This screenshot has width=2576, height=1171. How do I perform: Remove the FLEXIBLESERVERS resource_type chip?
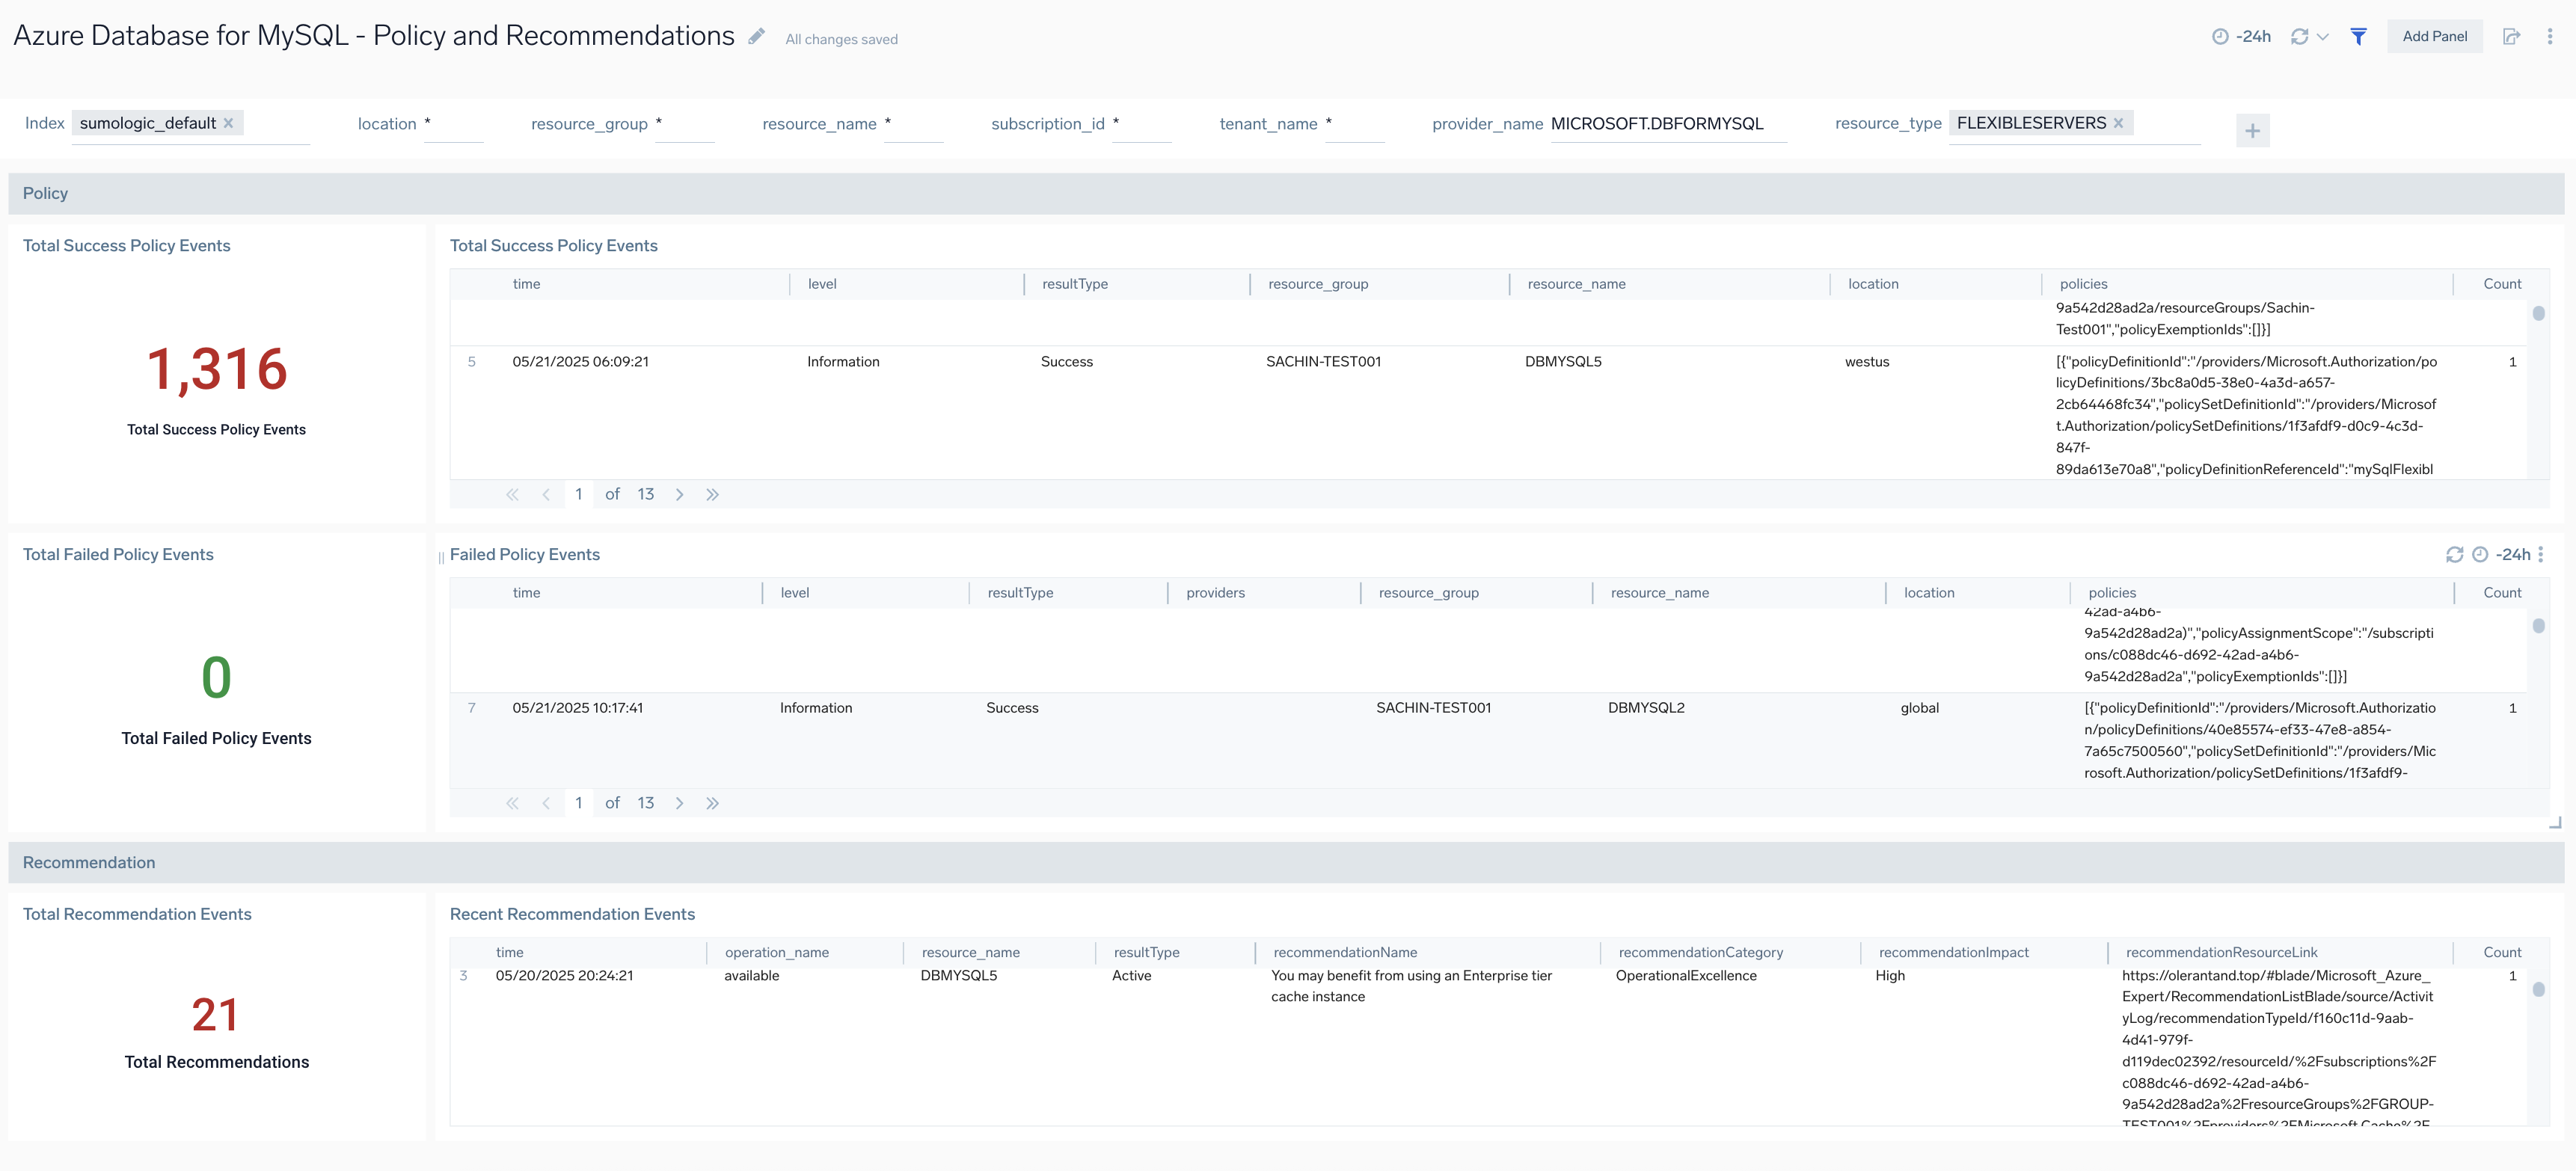(x=2118, y=123)
